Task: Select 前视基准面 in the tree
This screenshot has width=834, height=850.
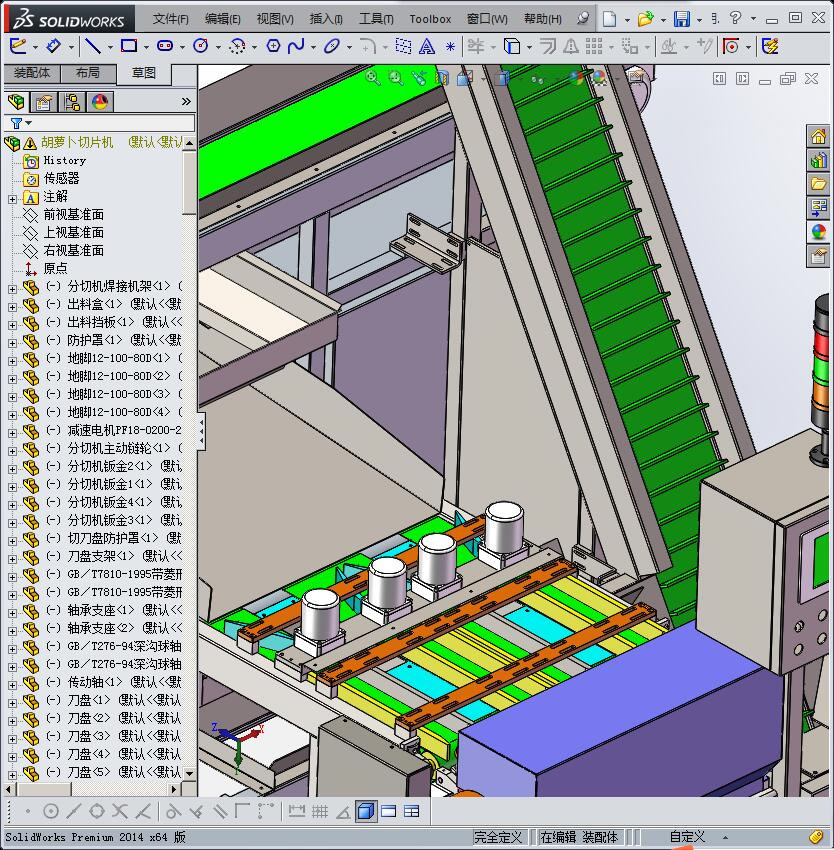Action: tap(73, 214)
